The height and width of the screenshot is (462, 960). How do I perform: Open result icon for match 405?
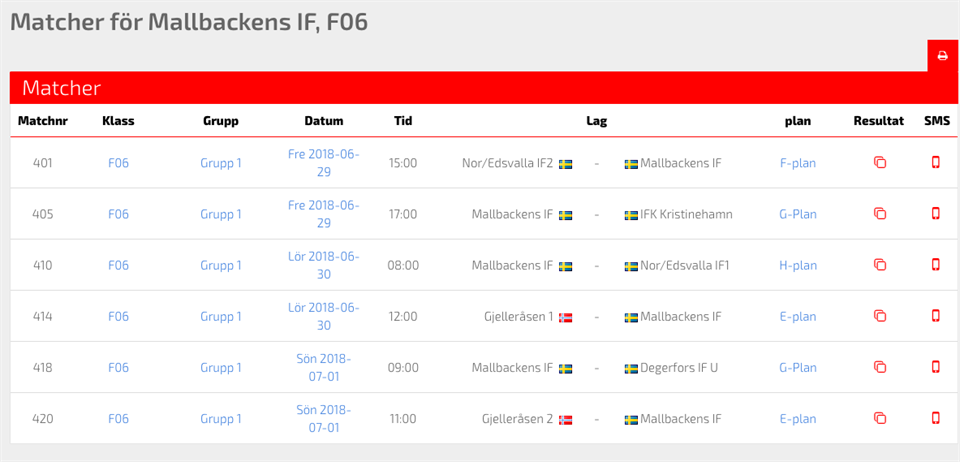[880, 214]
